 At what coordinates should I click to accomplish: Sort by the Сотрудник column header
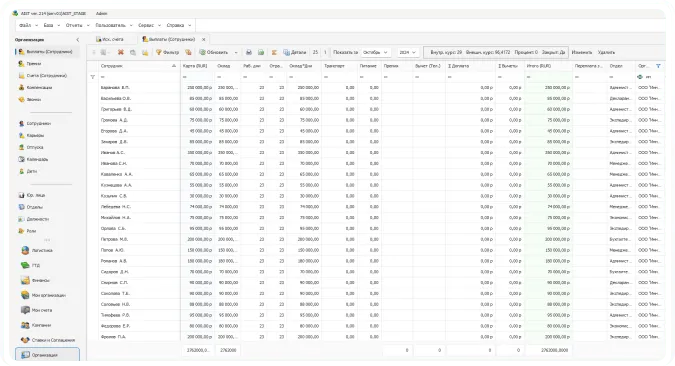point(112,66)
